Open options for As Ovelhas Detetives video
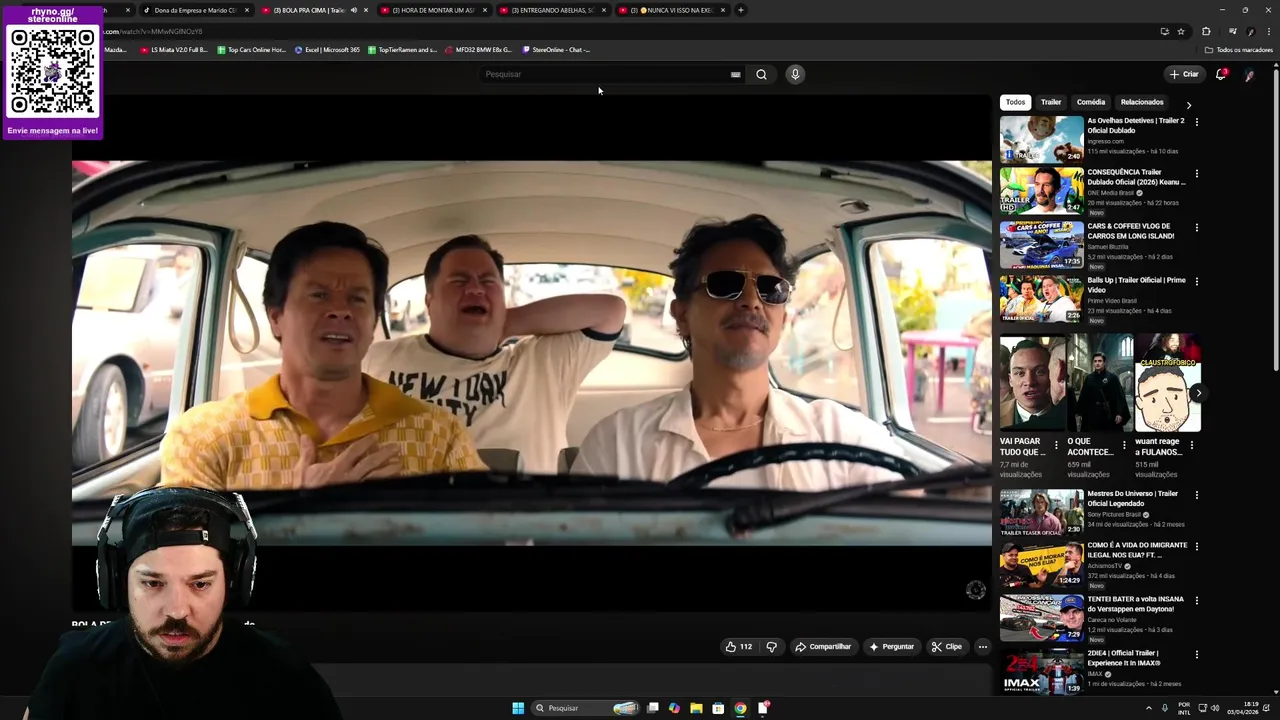This screenshot has width=1280, height=720. [1196, 122]
